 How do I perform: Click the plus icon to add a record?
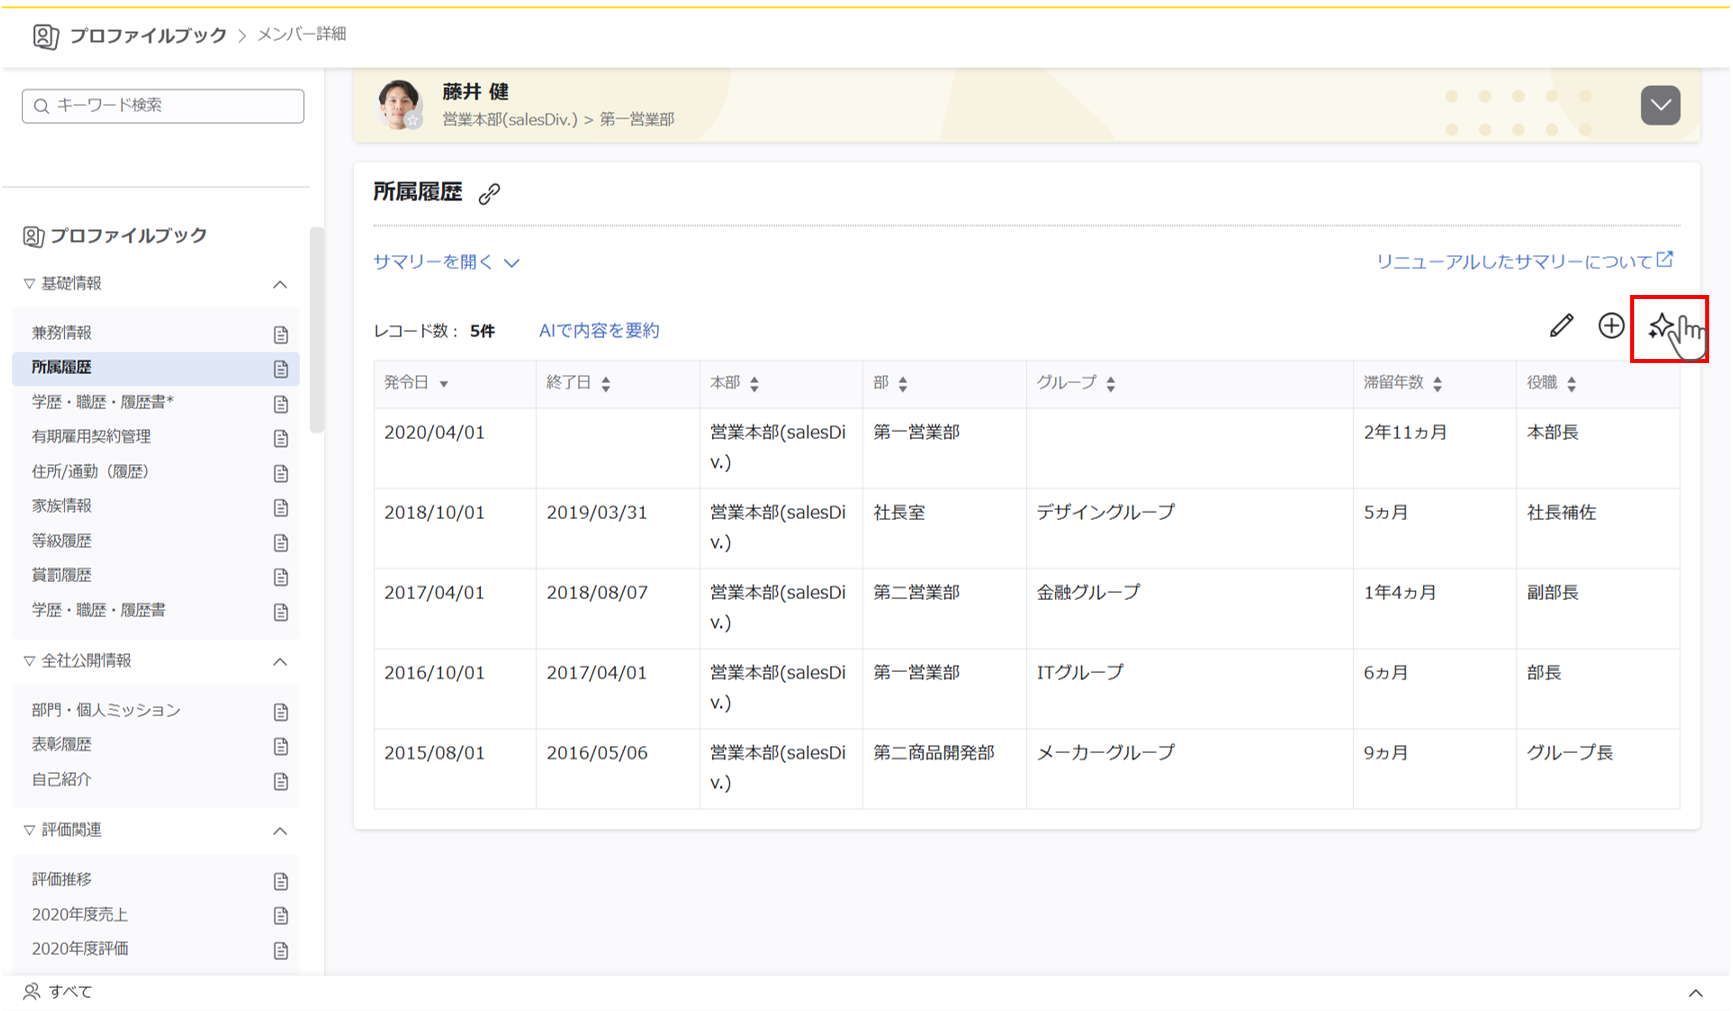pyautogui.click(x=1613, y=325)
